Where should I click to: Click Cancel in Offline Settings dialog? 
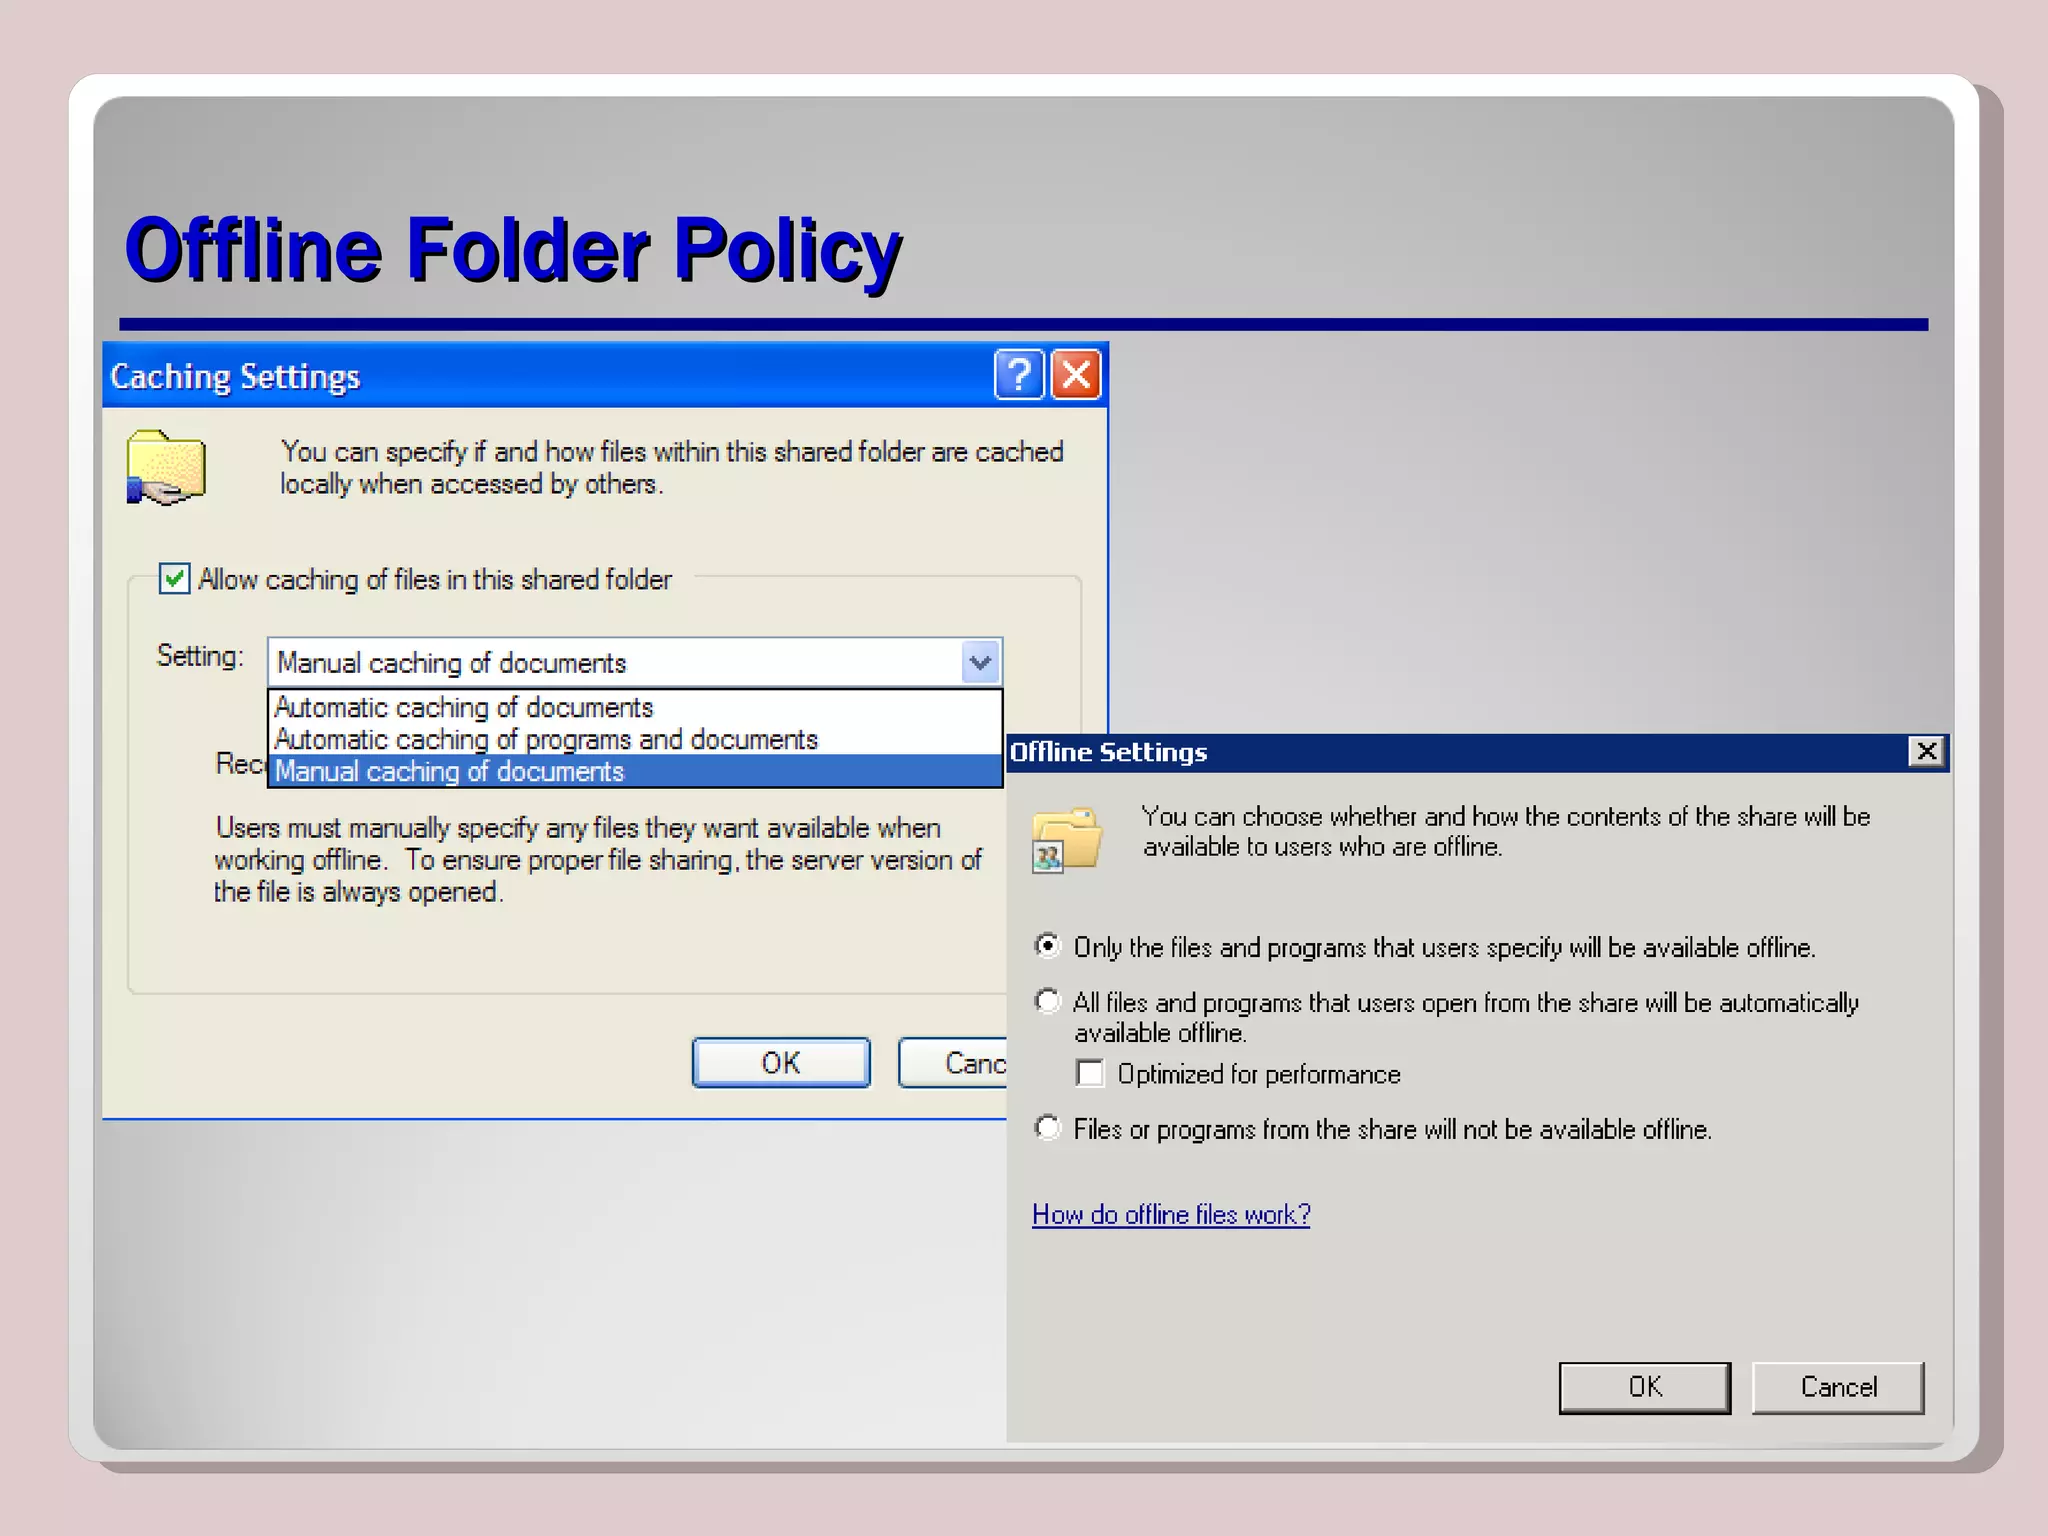1838,1387
